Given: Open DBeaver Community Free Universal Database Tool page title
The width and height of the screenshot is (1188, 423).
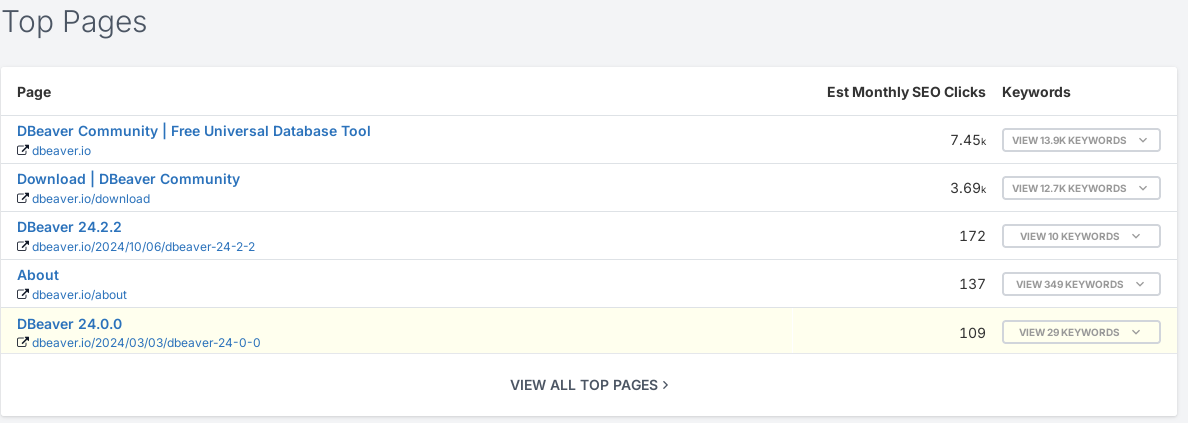Looking at the screenshot, I should coord(194,131).
